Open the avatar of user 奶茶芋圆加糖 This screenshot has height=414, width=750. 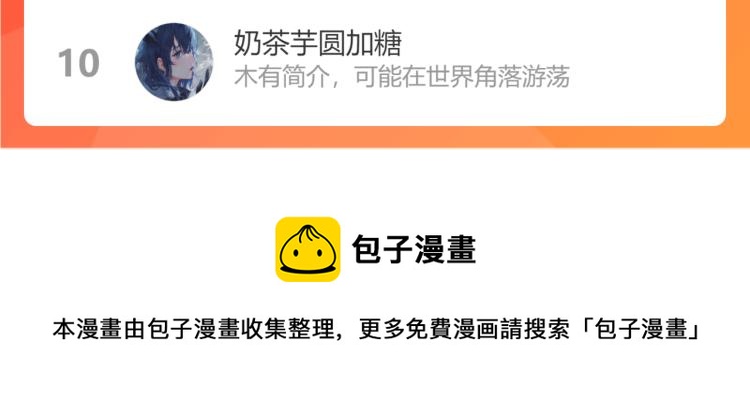[174, 62]
